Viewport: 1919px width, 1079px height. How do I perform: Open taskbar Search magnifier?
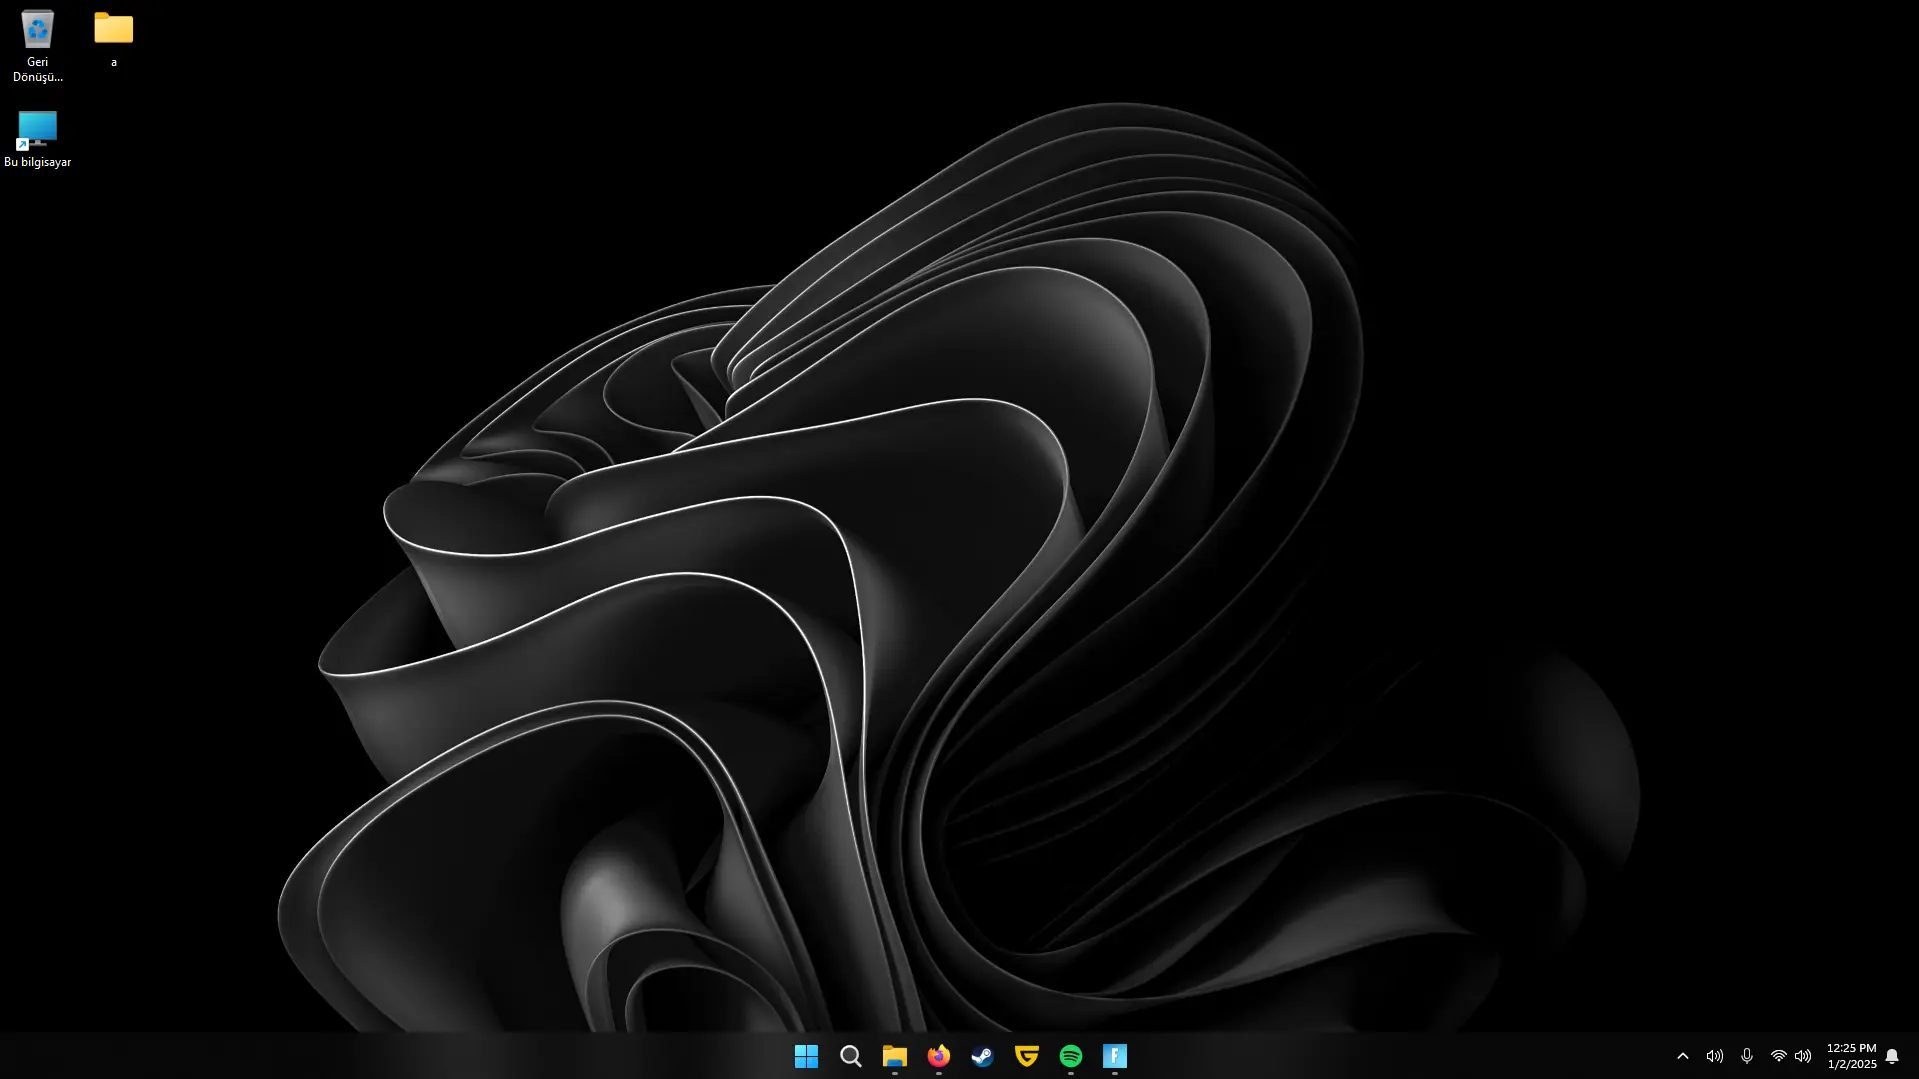(850, 1056)
